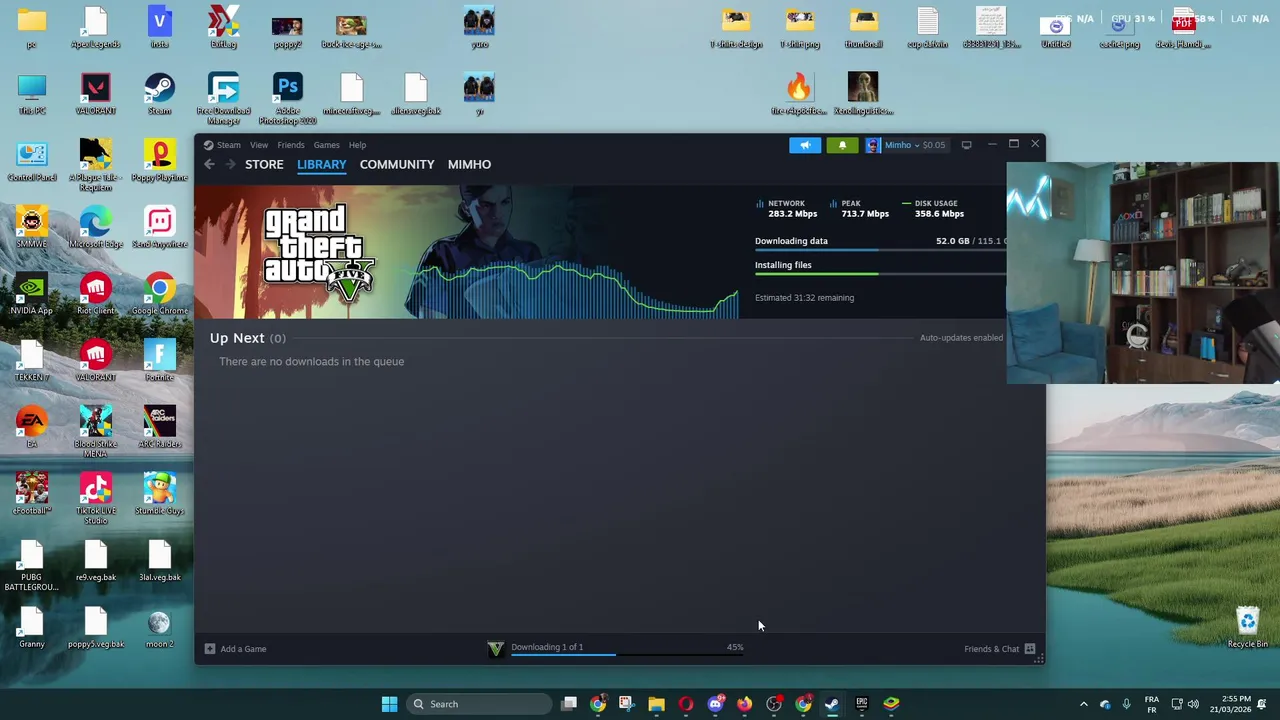The width and height of the screenshot is (1280, 720).
Task: Open the View menu
Action: (x=259, y=145)
